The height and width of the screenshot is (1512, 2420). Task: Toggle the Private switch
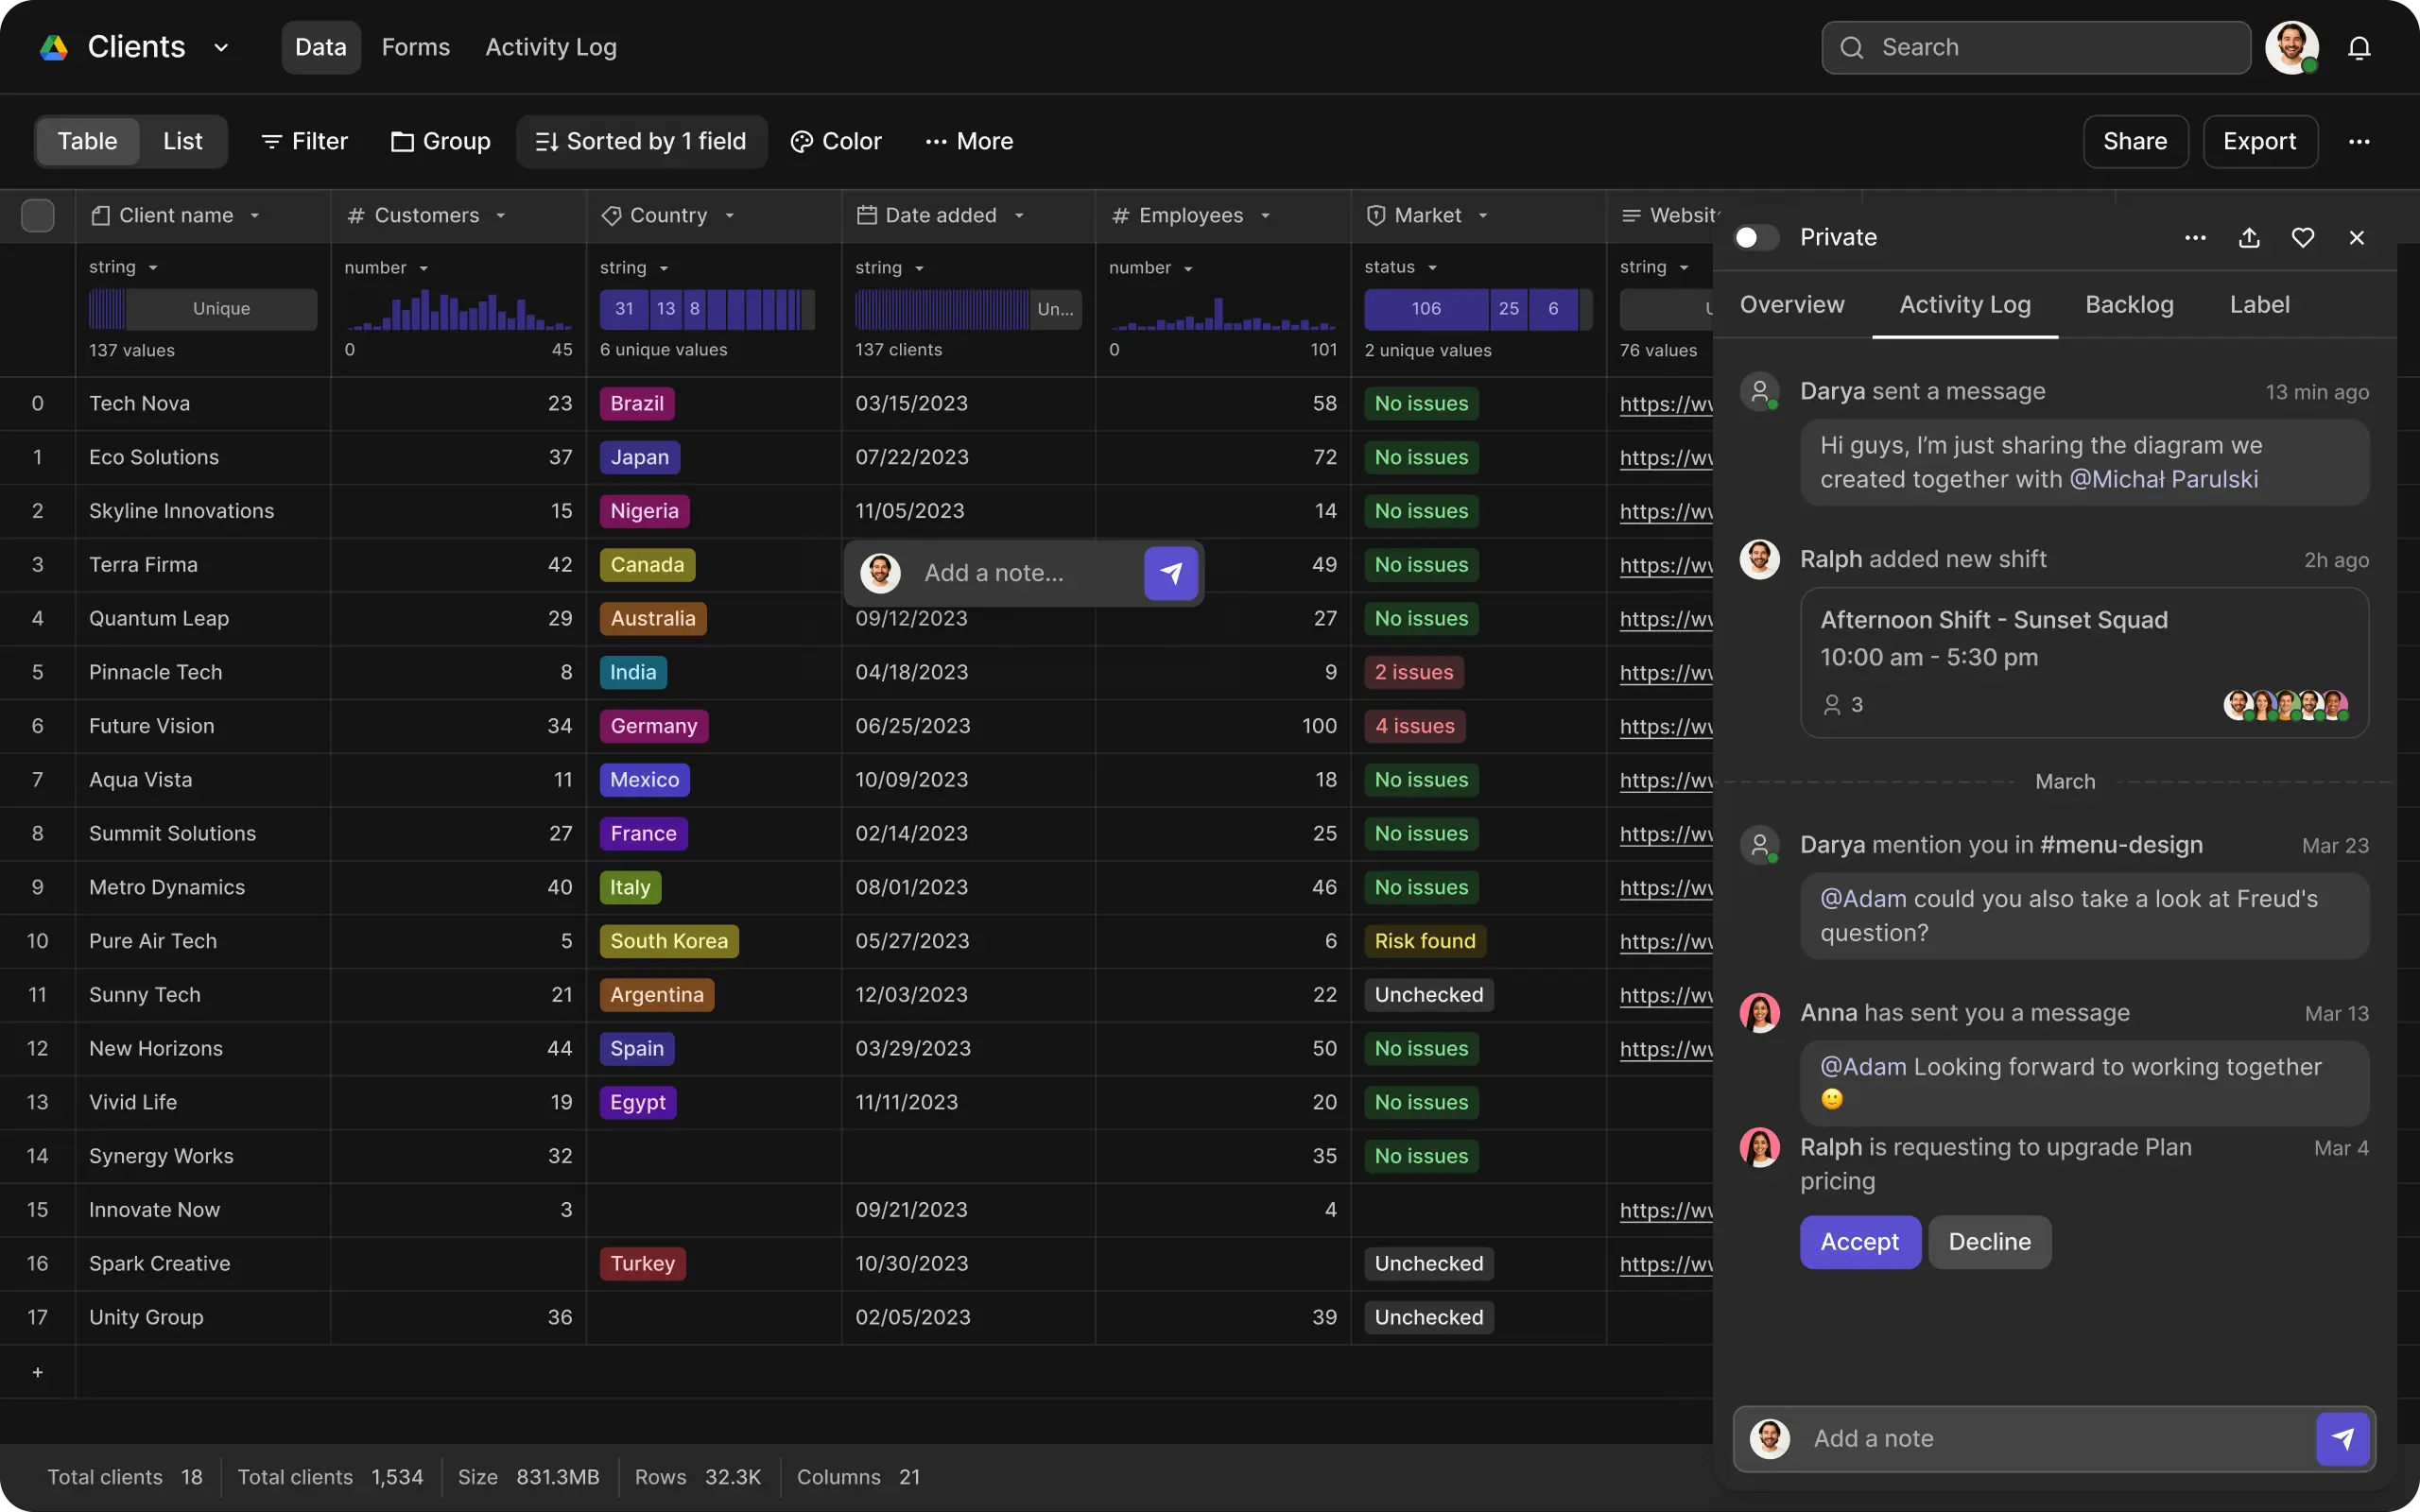1755,237
